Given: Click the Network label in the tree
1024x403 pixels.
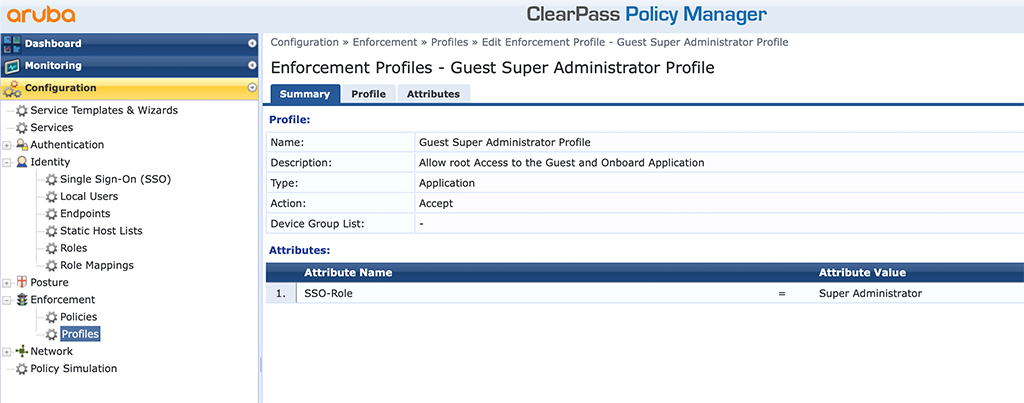Looking at the screenshot, I should pos(52,351).
